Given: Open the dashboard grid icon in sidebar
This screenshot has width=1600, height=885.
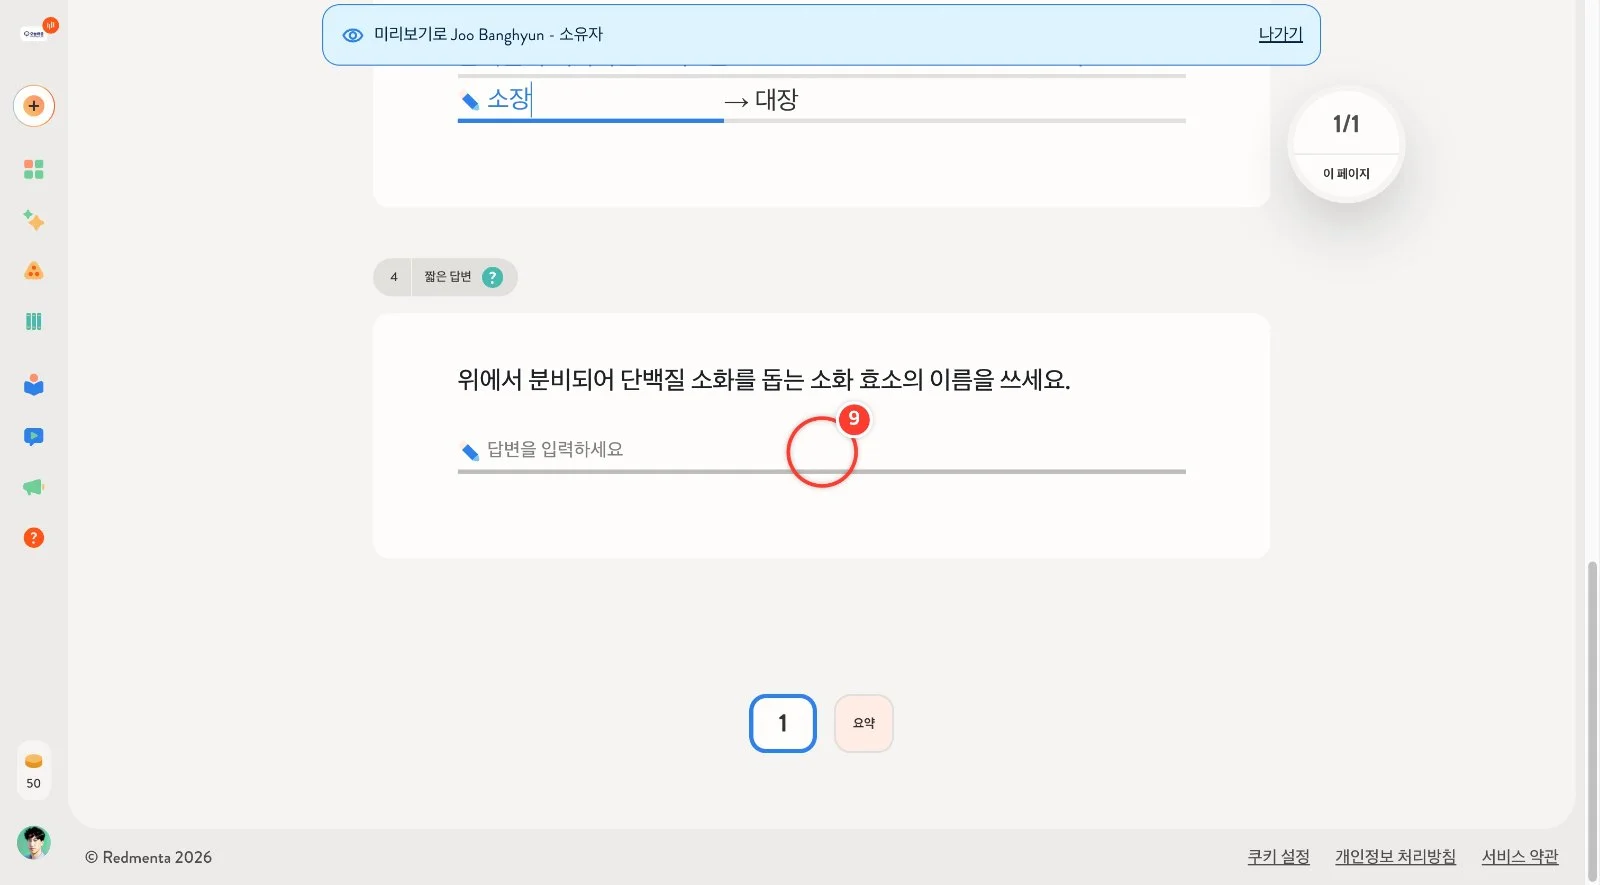Looking at the screenshot, I should [x=34, y=169].
